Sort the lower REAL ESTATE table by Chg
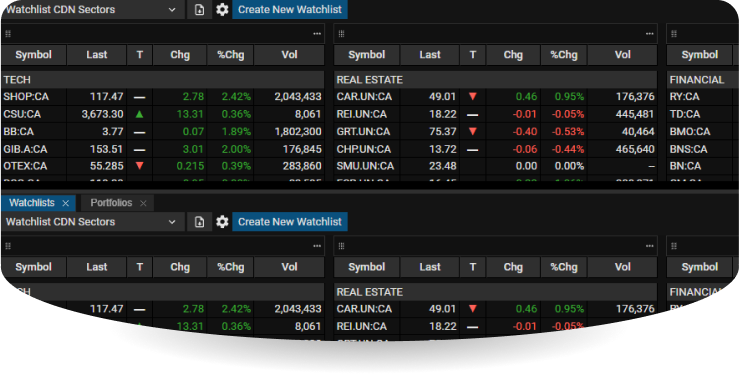 click(513, 267)
